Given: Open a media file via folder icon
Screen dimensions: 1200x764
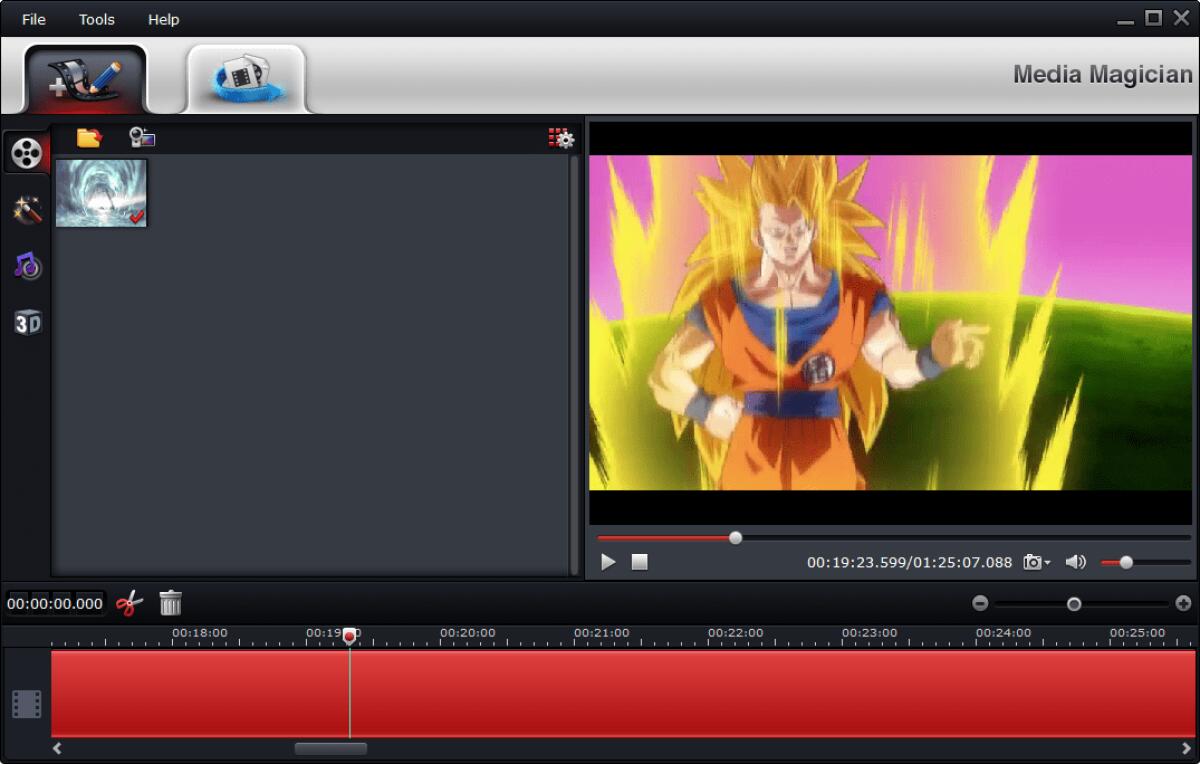Looking at the screenshot, I should [88, 138].
